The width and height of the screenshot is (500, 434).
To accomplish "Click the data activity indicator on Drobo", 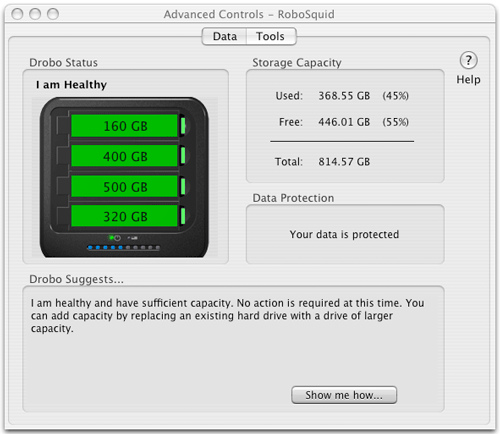I will click(x=132, y=238).
